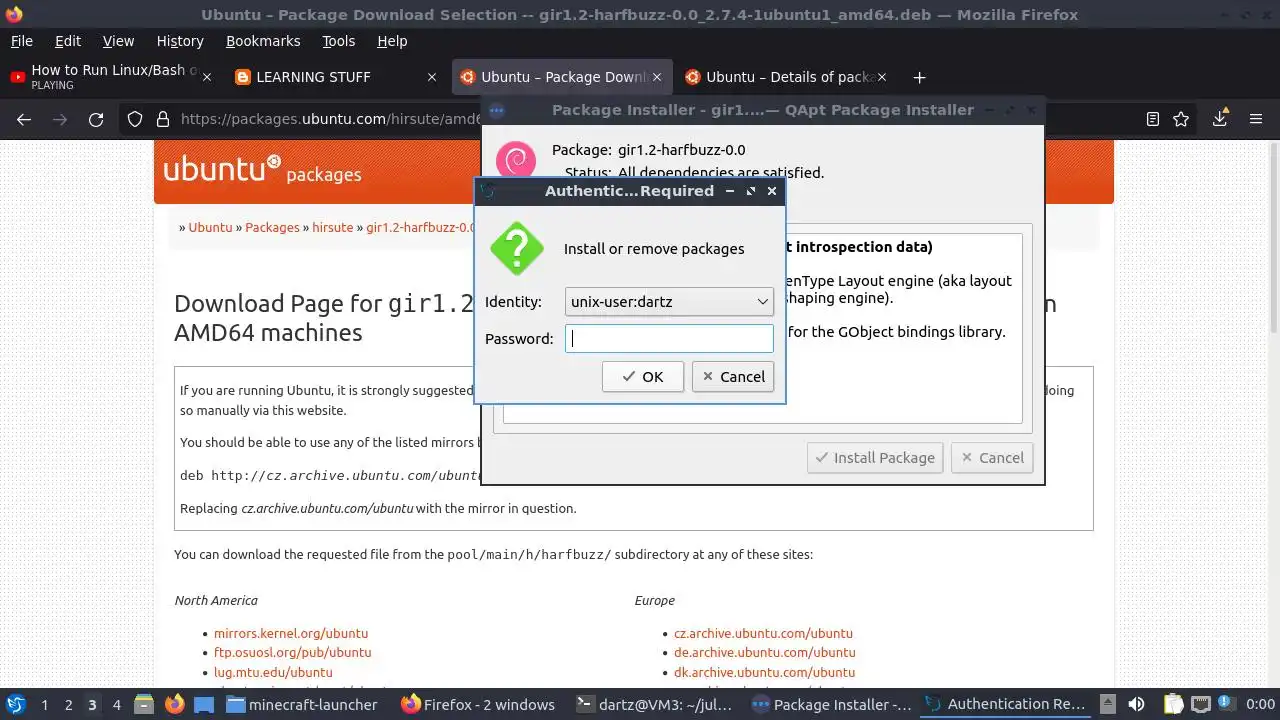This screenshot has height=720, width=1280.
Task: Open the Identity dropdown unix-user:dartz
Action: pyautogui.click(x=669, y=301)
